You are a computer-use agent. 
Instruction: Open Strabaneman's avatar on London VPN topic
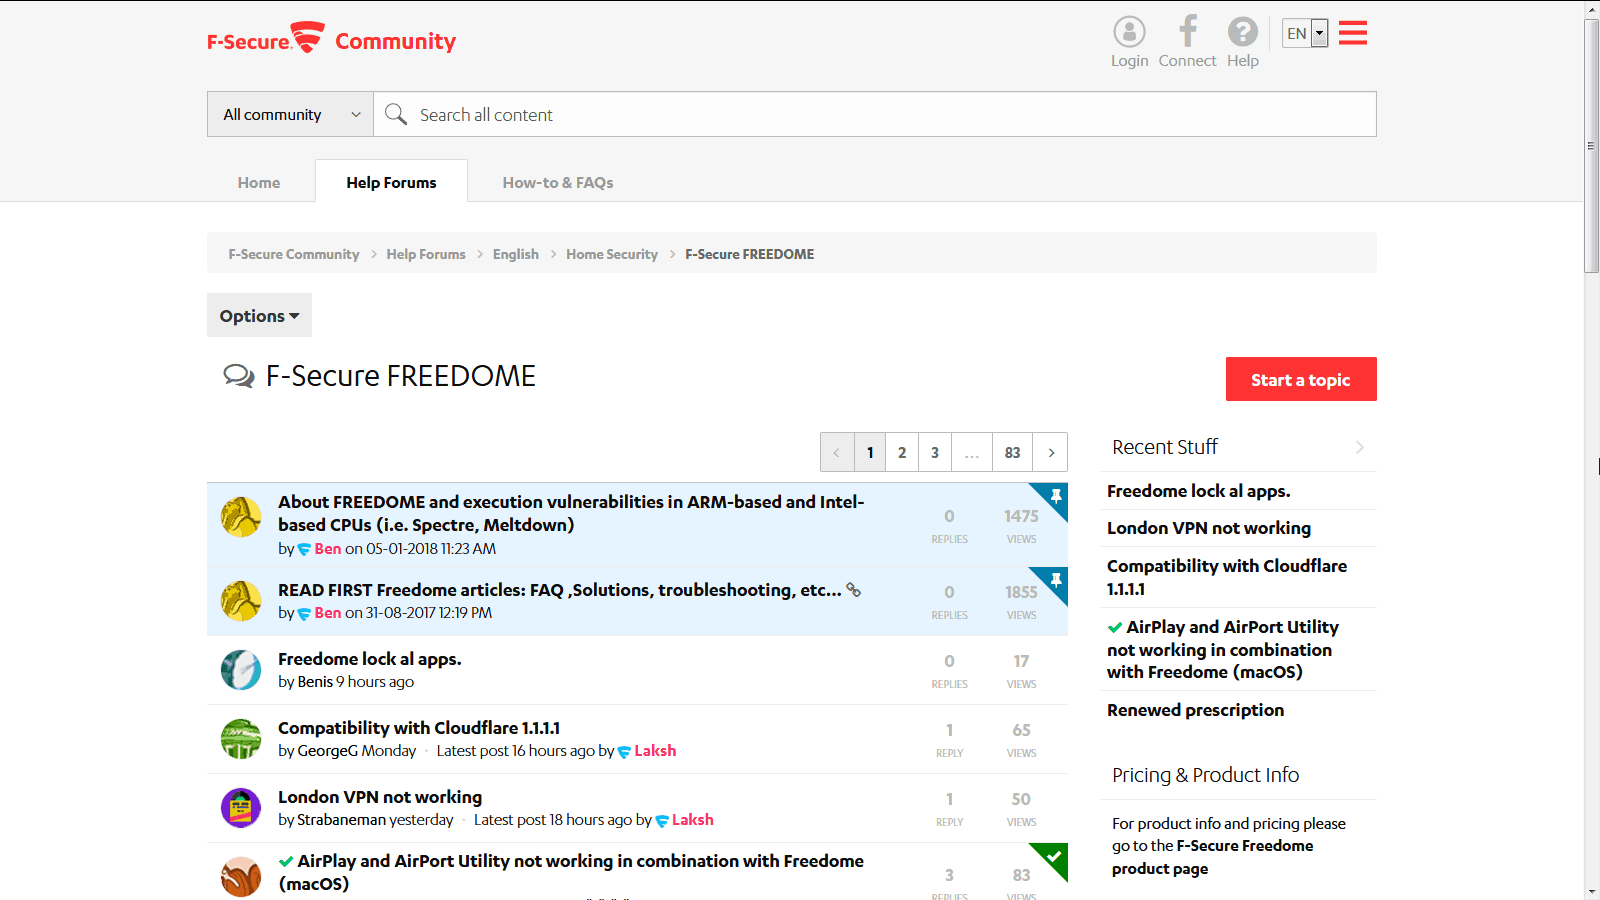tap(241, 808)
